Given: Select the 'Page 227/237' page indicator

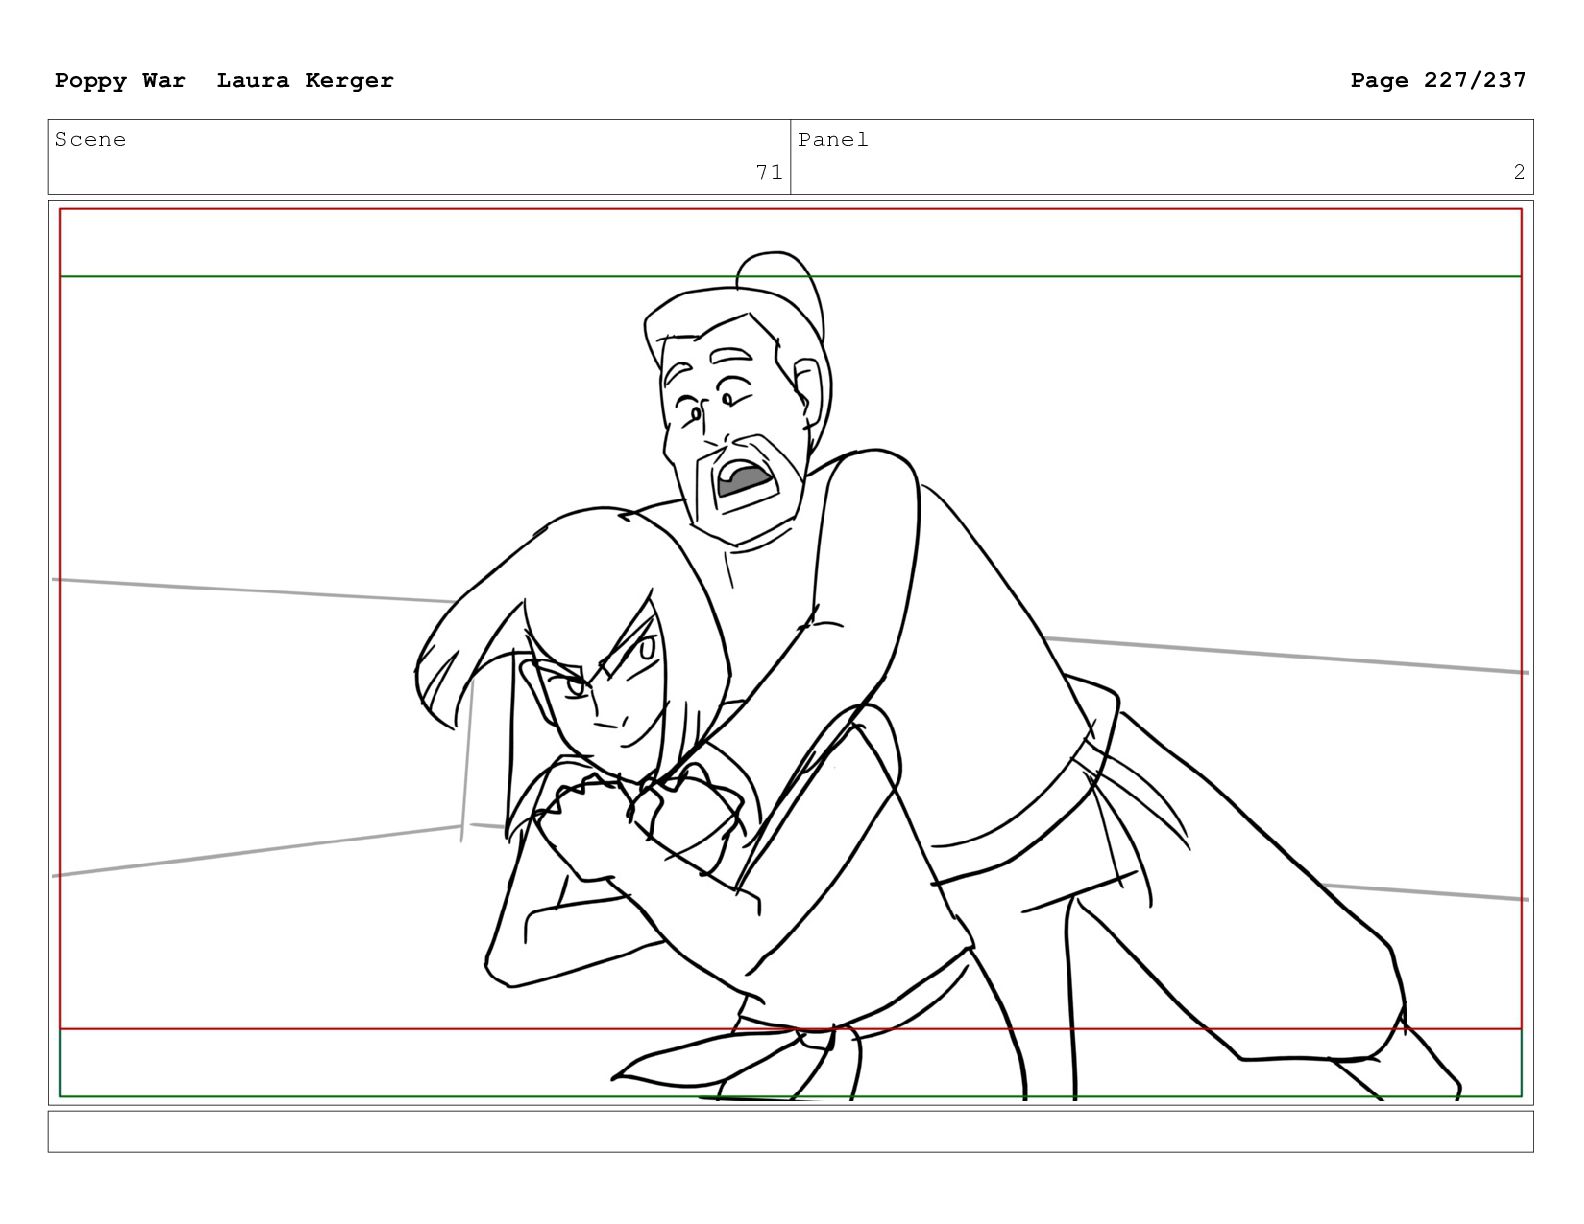Looking at the screenshot, I should pos(1438,80).
